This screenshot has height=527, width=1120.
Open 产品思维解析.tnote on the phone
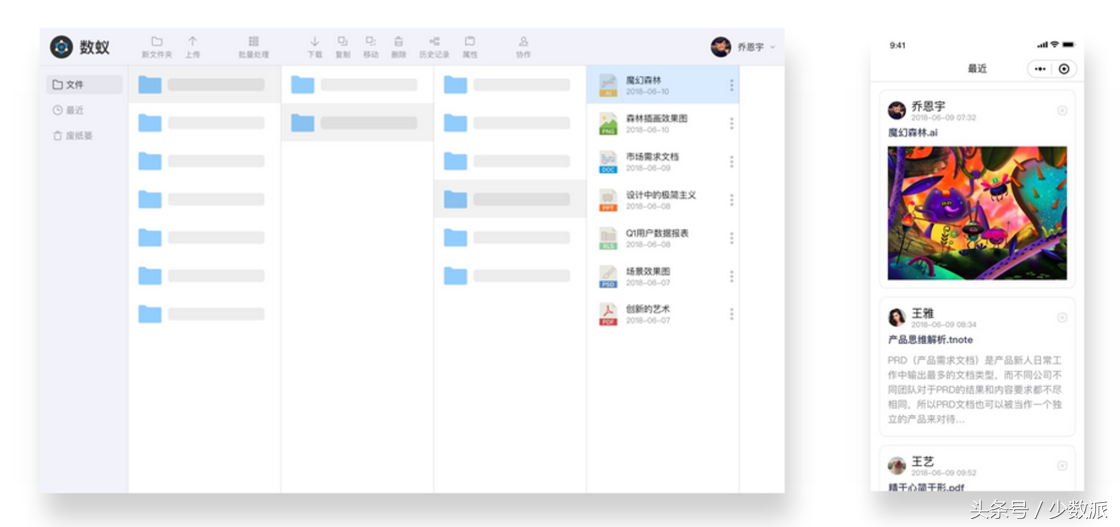[930, 340]
